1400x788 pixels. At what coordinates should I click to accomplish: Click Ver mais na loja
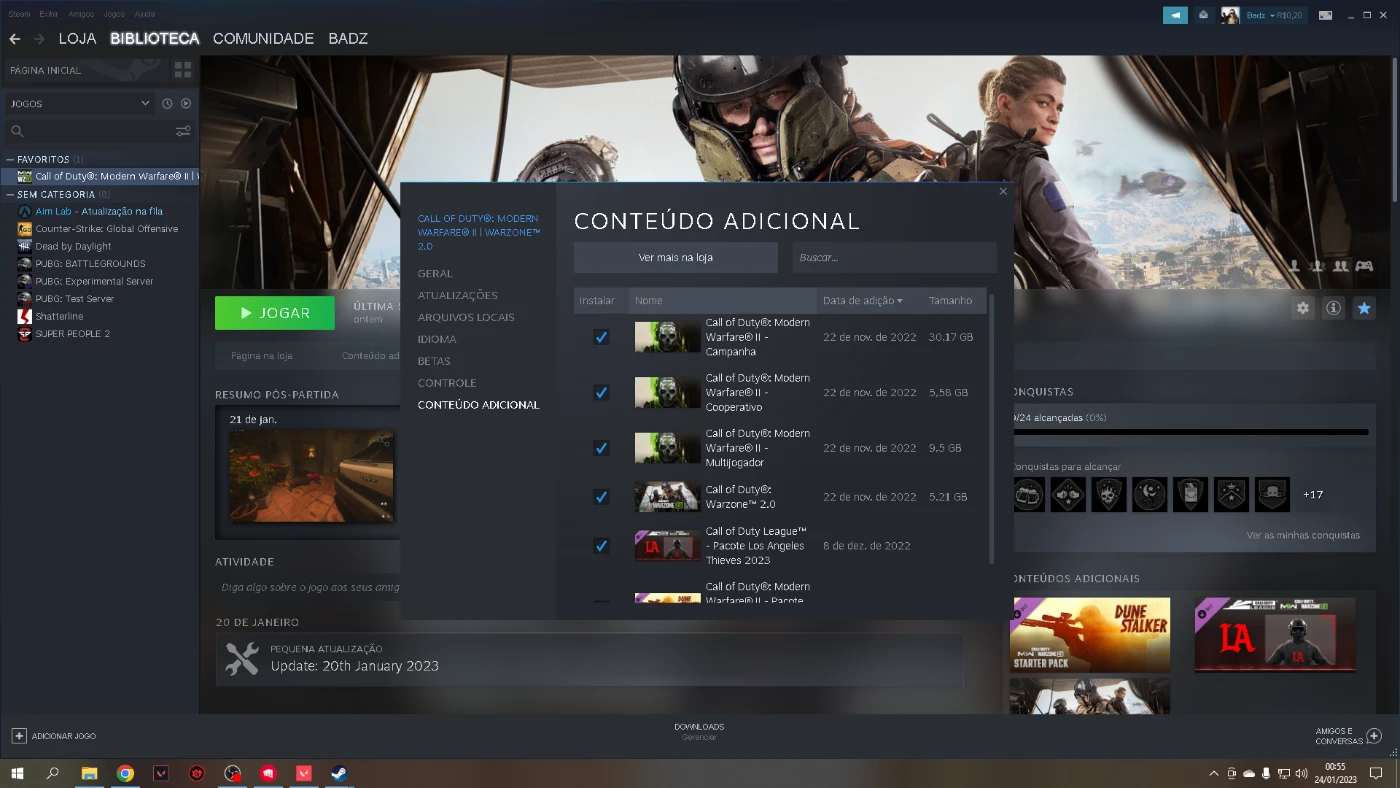675,257
